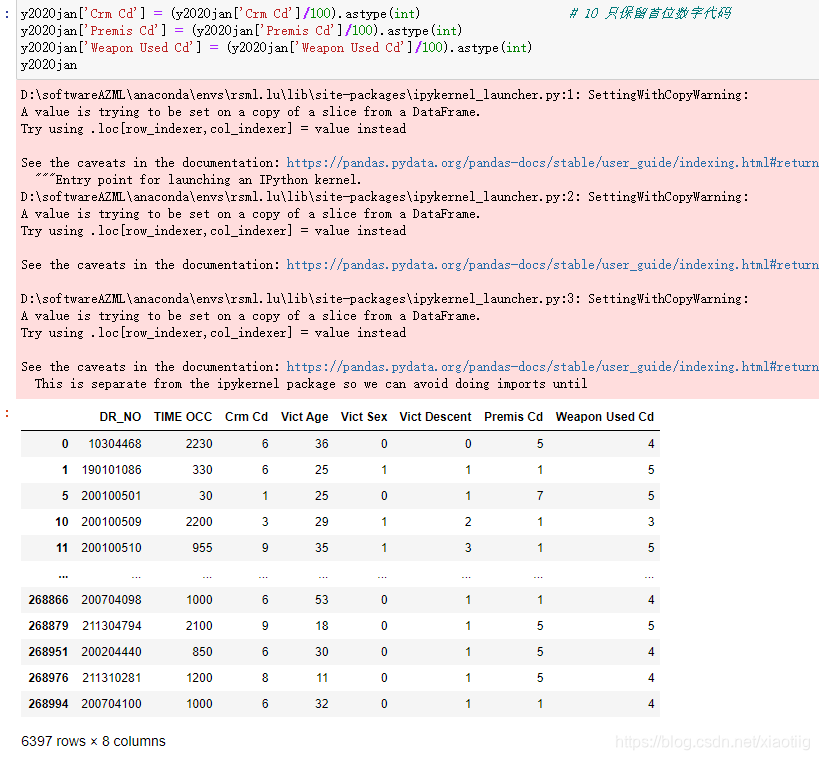Click row index 268879

click(x=49, y=626)
